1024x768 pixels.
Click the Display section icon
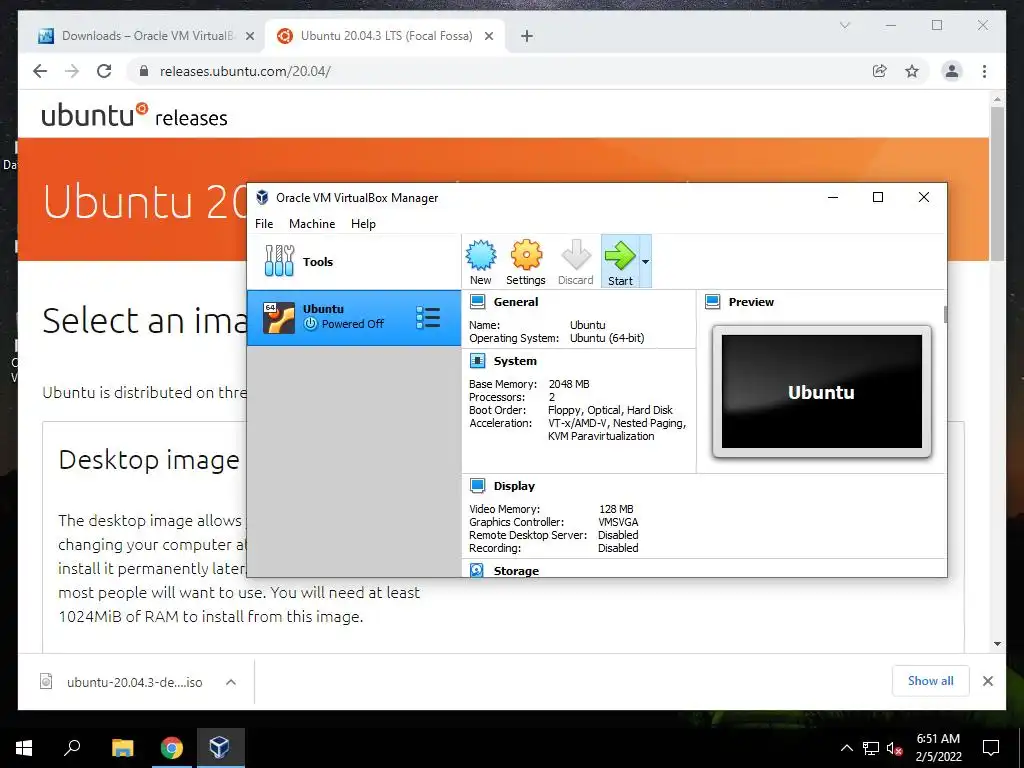point(477,485)
